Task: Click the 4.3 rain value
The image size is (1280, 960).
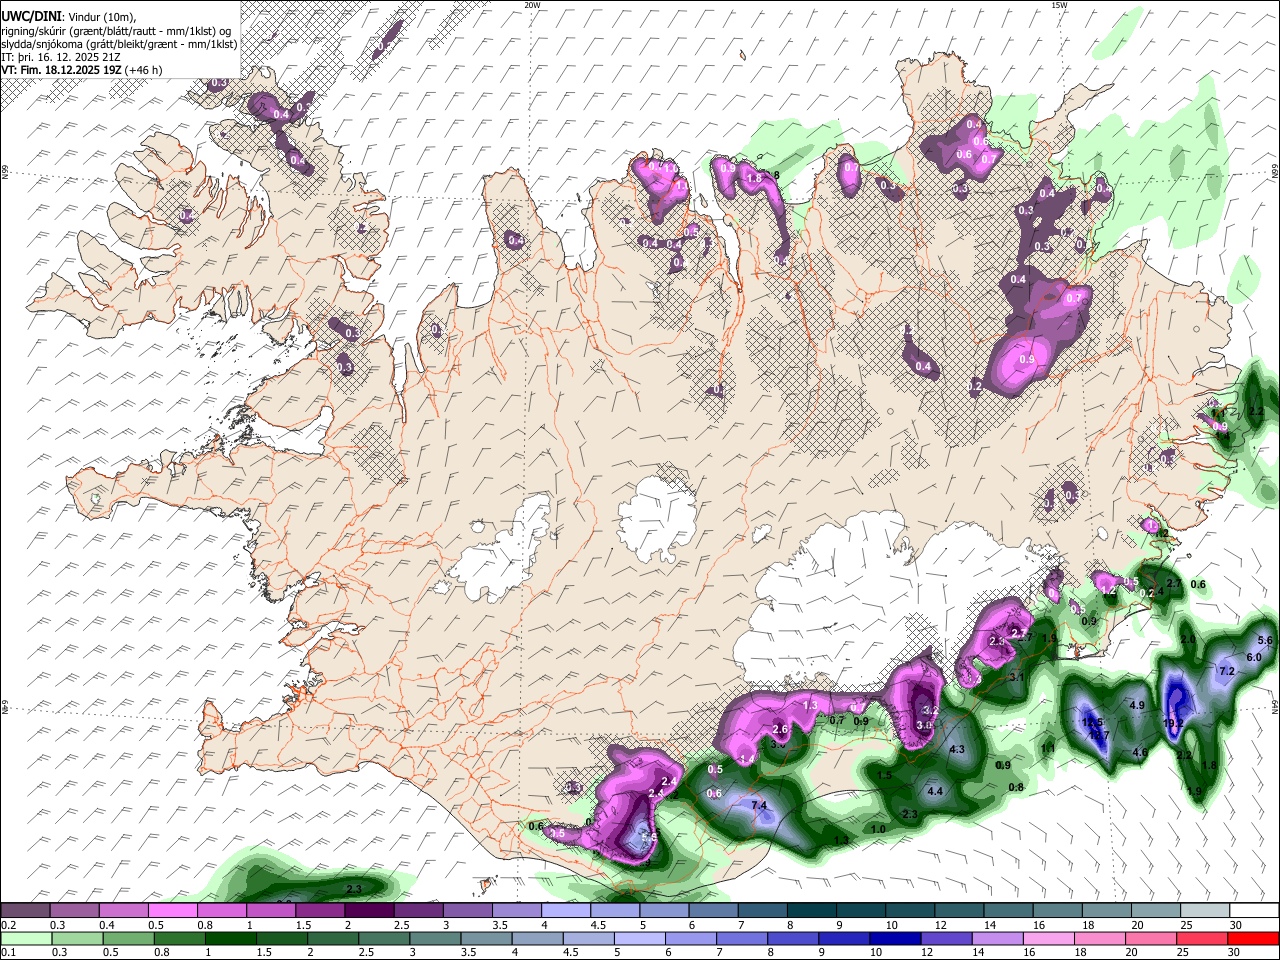Action: (x=956, y=749)
